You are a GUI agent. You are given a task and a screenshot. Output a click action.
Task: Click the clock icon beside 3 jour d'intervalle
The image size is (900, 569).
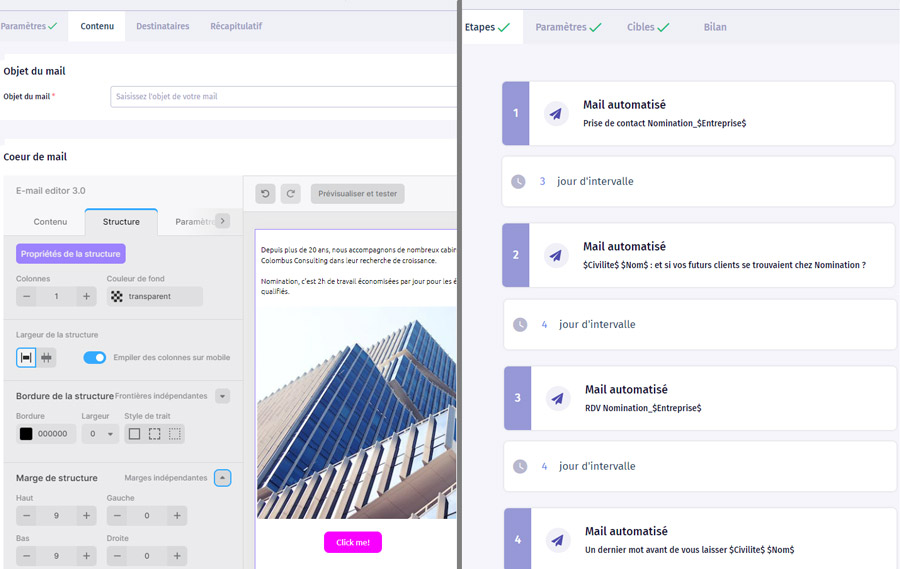[518, 182]
